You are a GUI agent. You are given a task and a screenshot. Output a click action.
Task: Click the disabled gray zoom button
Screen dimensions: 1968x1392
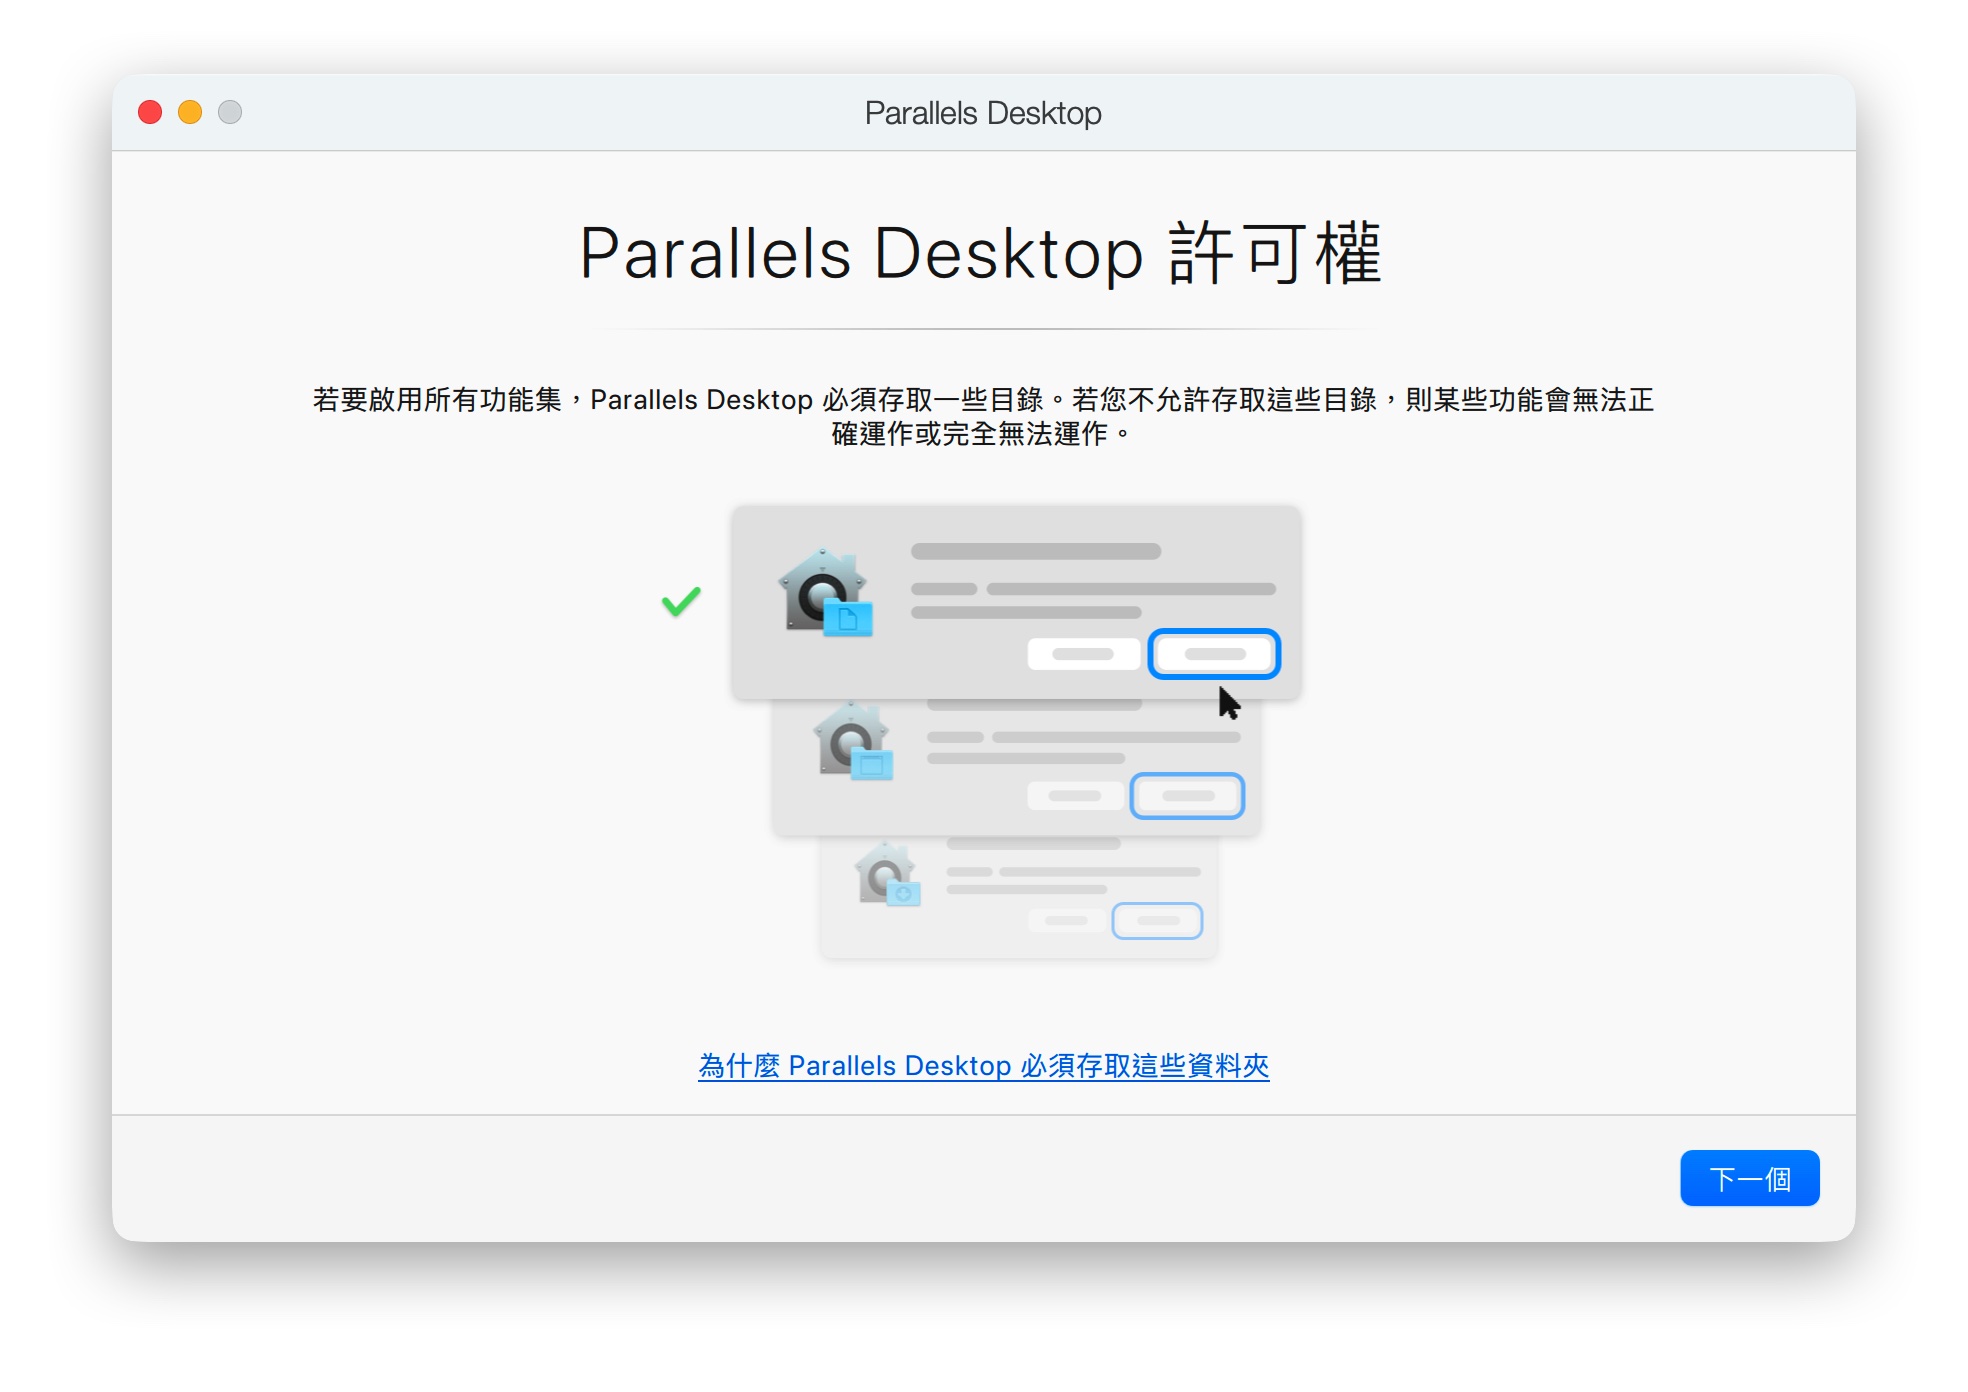point(230,112)
